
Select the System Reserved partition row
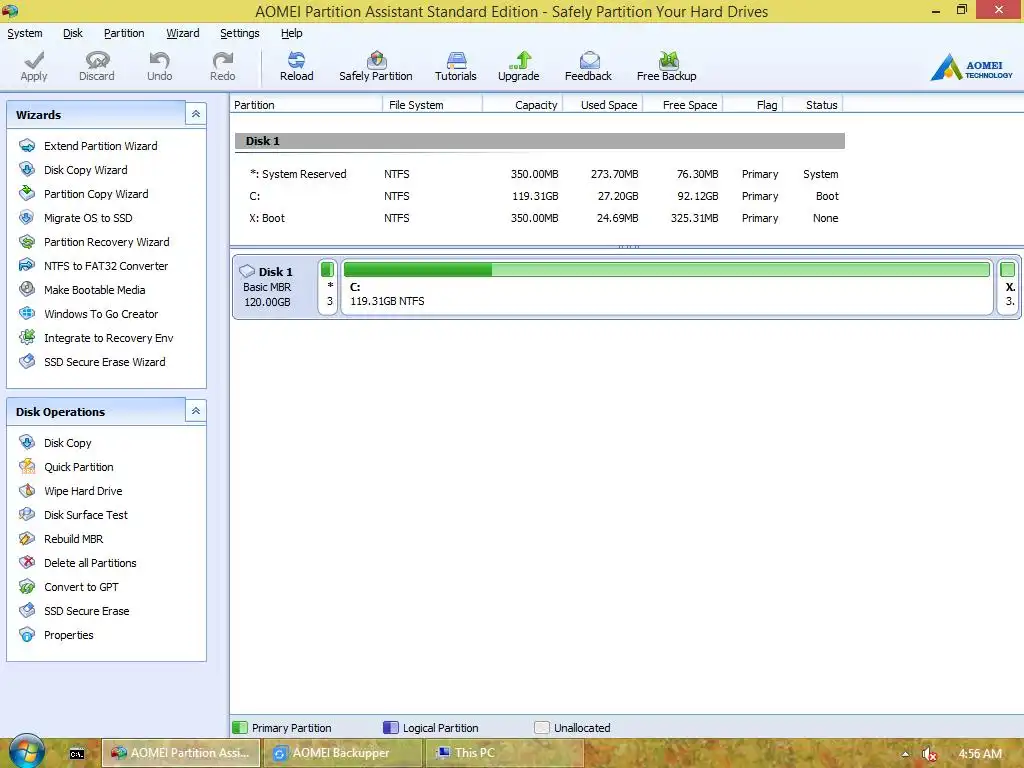[540, 174]
